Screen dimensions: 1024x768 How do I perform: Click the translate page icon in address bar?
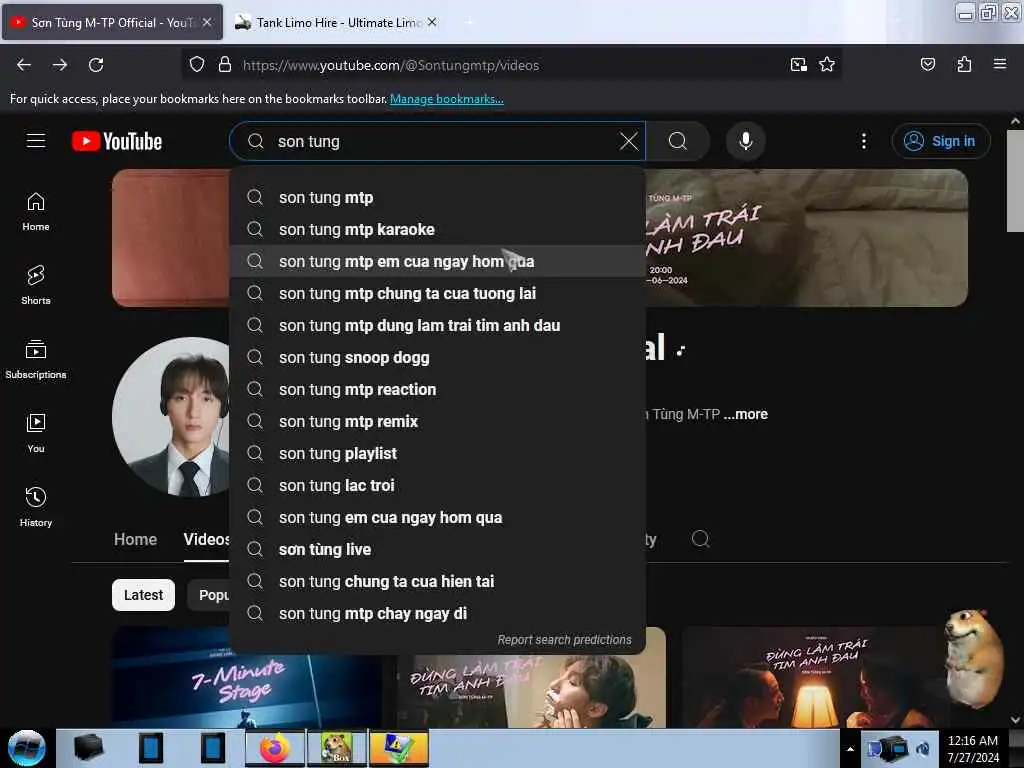pos(798,65)
